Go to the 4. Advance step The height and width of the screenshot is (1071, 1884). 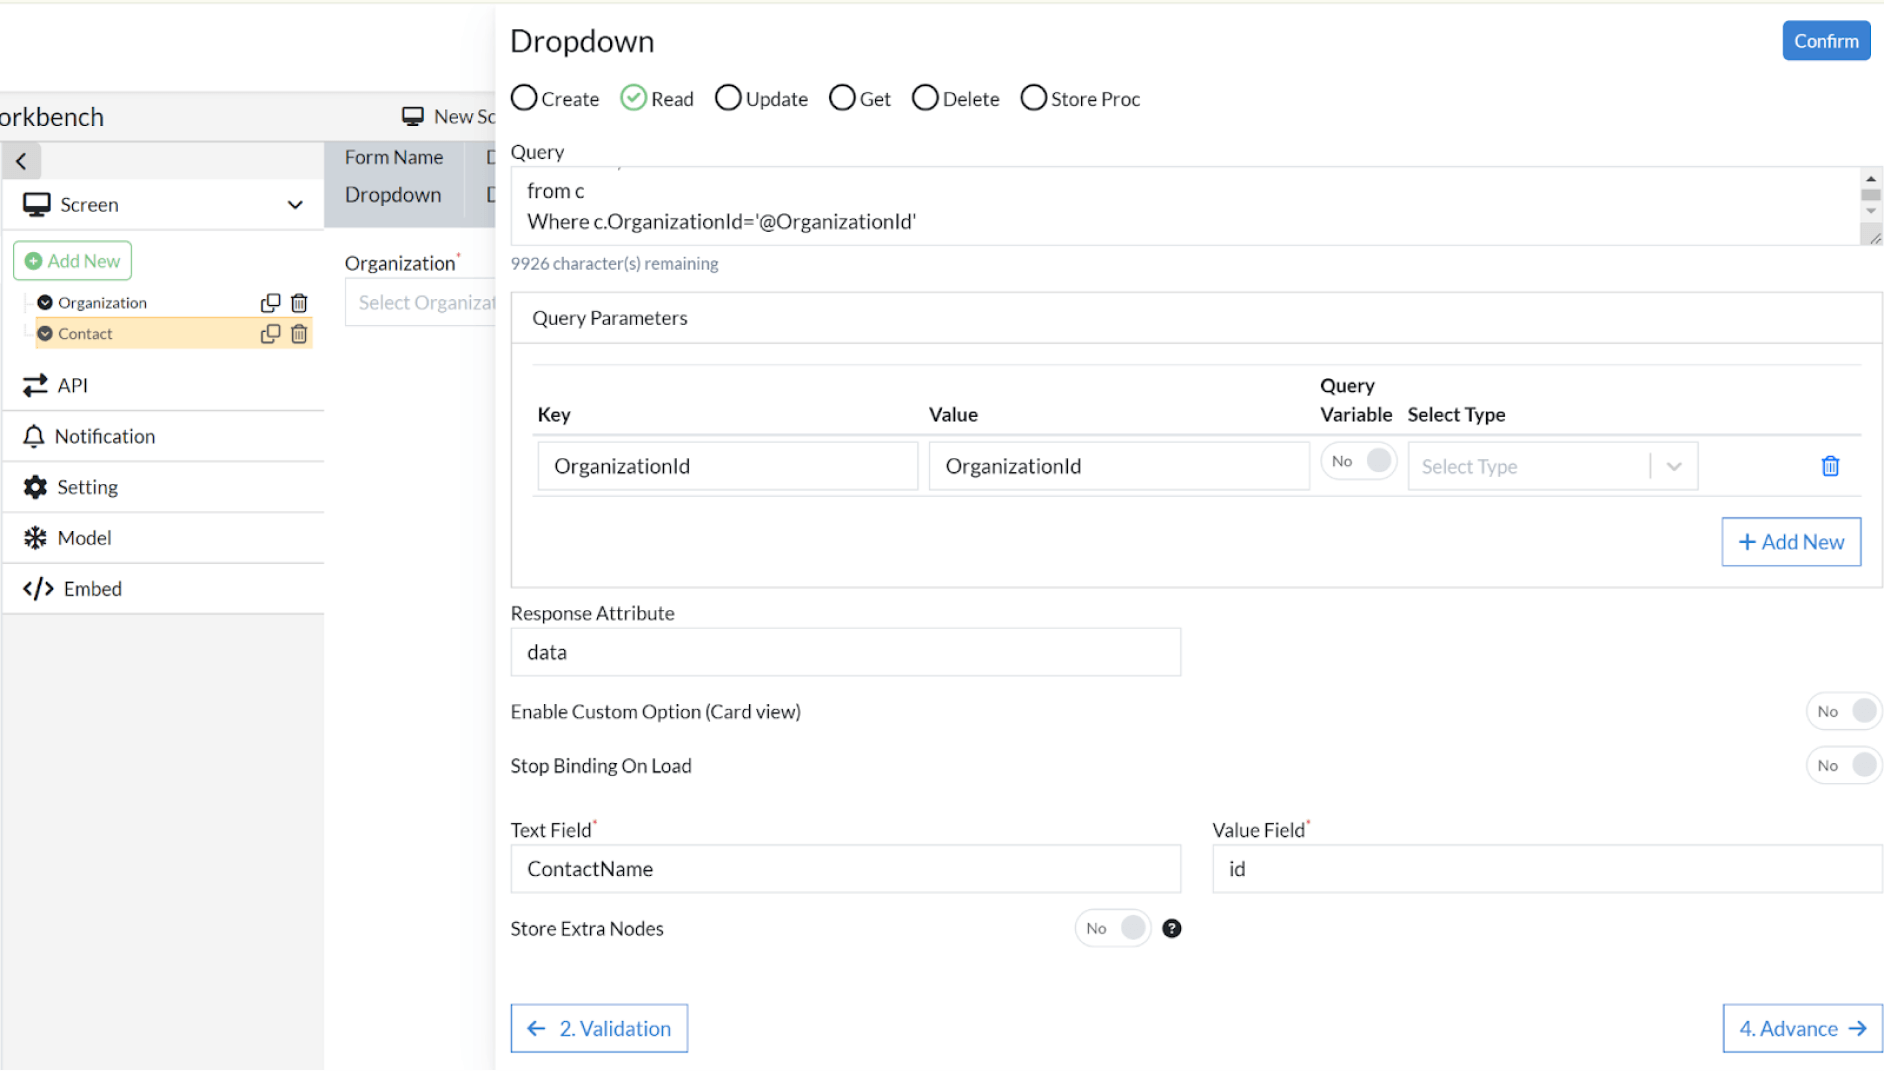point(1801,1028)
